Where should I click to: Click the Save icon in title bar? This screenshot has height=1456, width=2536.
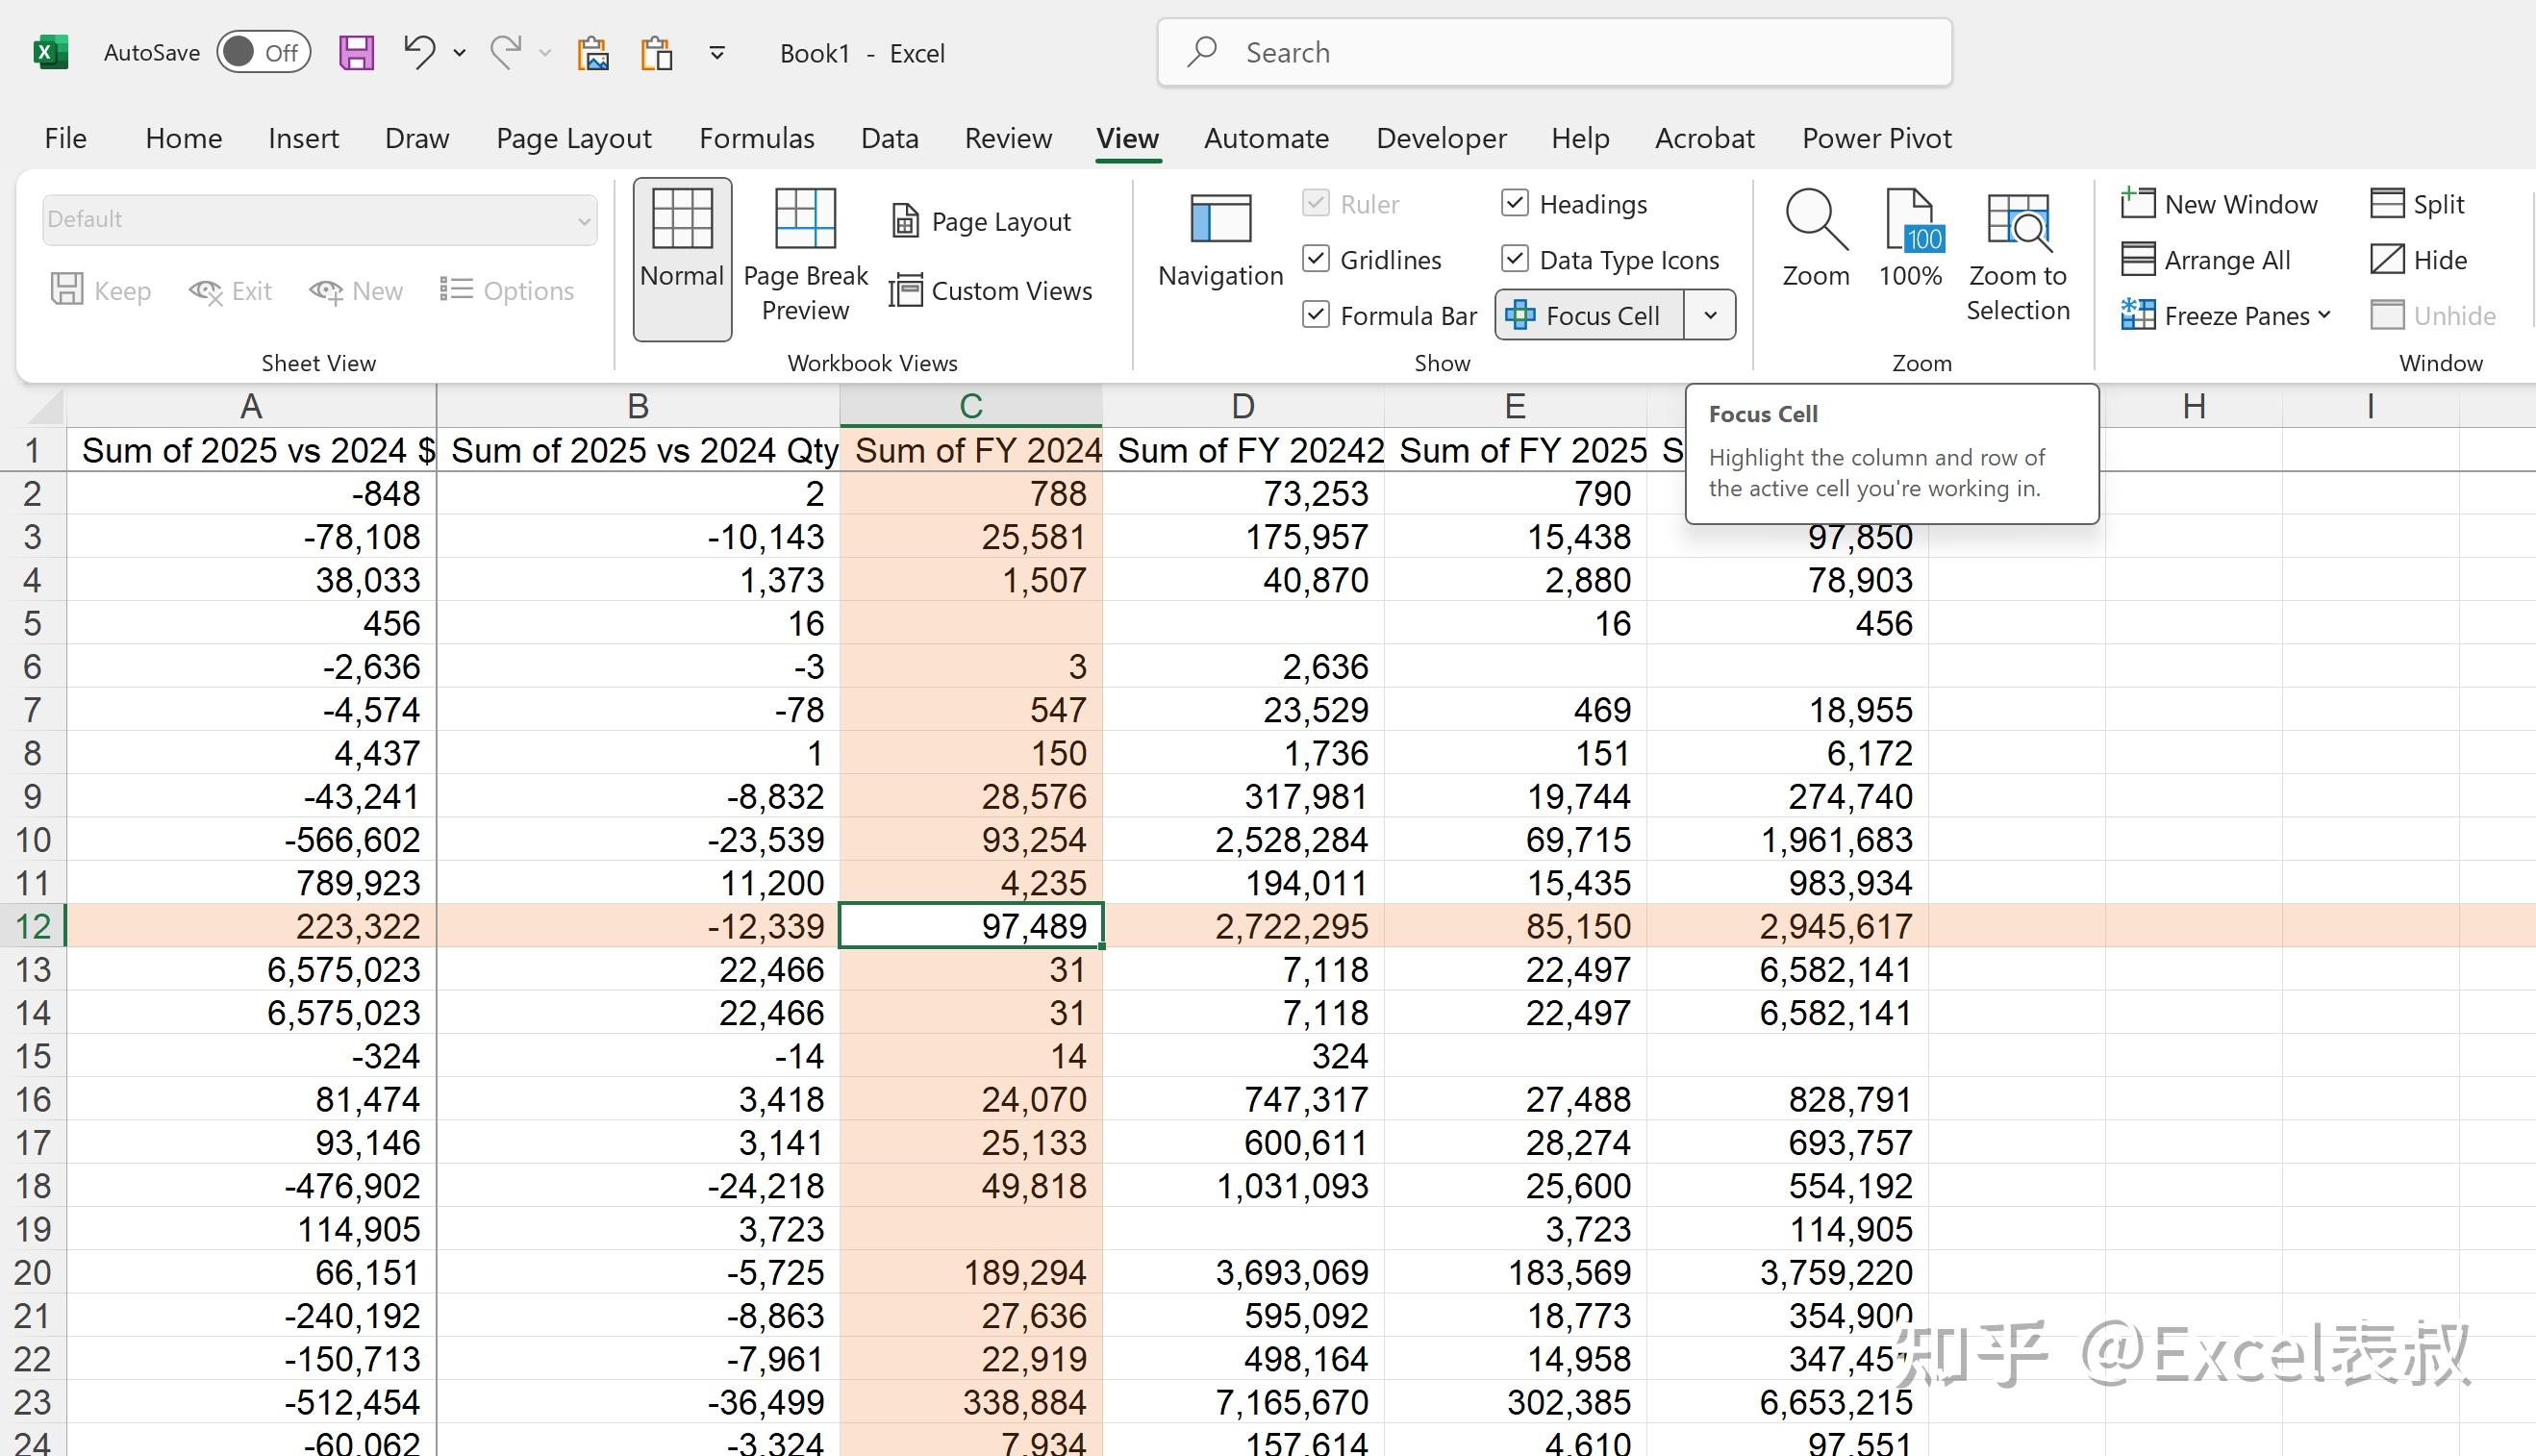356,52
